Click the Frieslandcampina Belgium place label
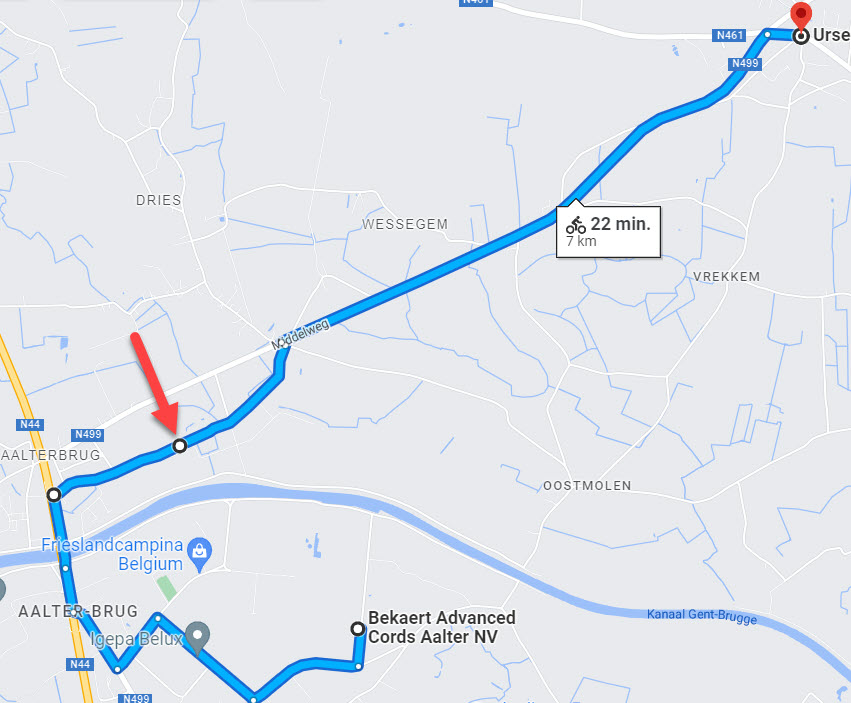The width and height of the screenshot is (851, 703). click(112, 554)
